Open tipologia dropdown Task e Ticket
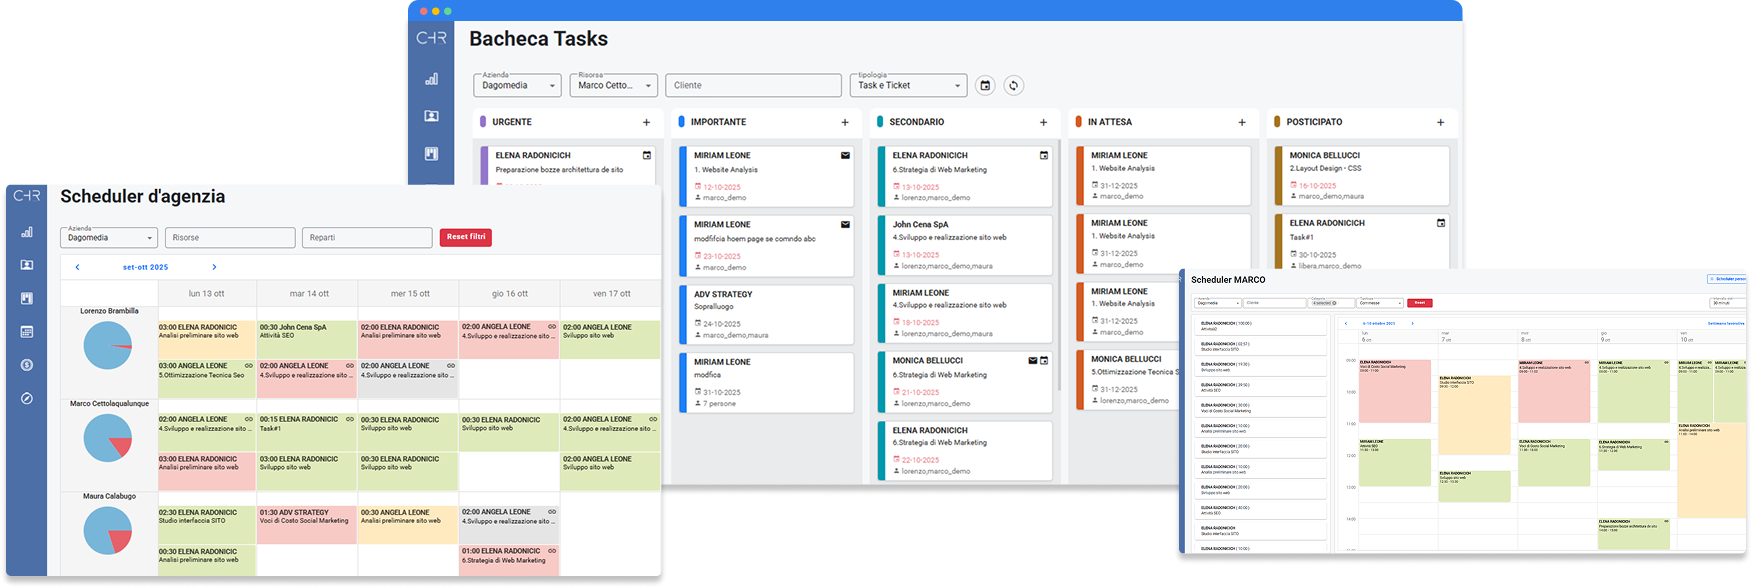This screenshot has height=588, width=1752. click(x=909, y=85)
